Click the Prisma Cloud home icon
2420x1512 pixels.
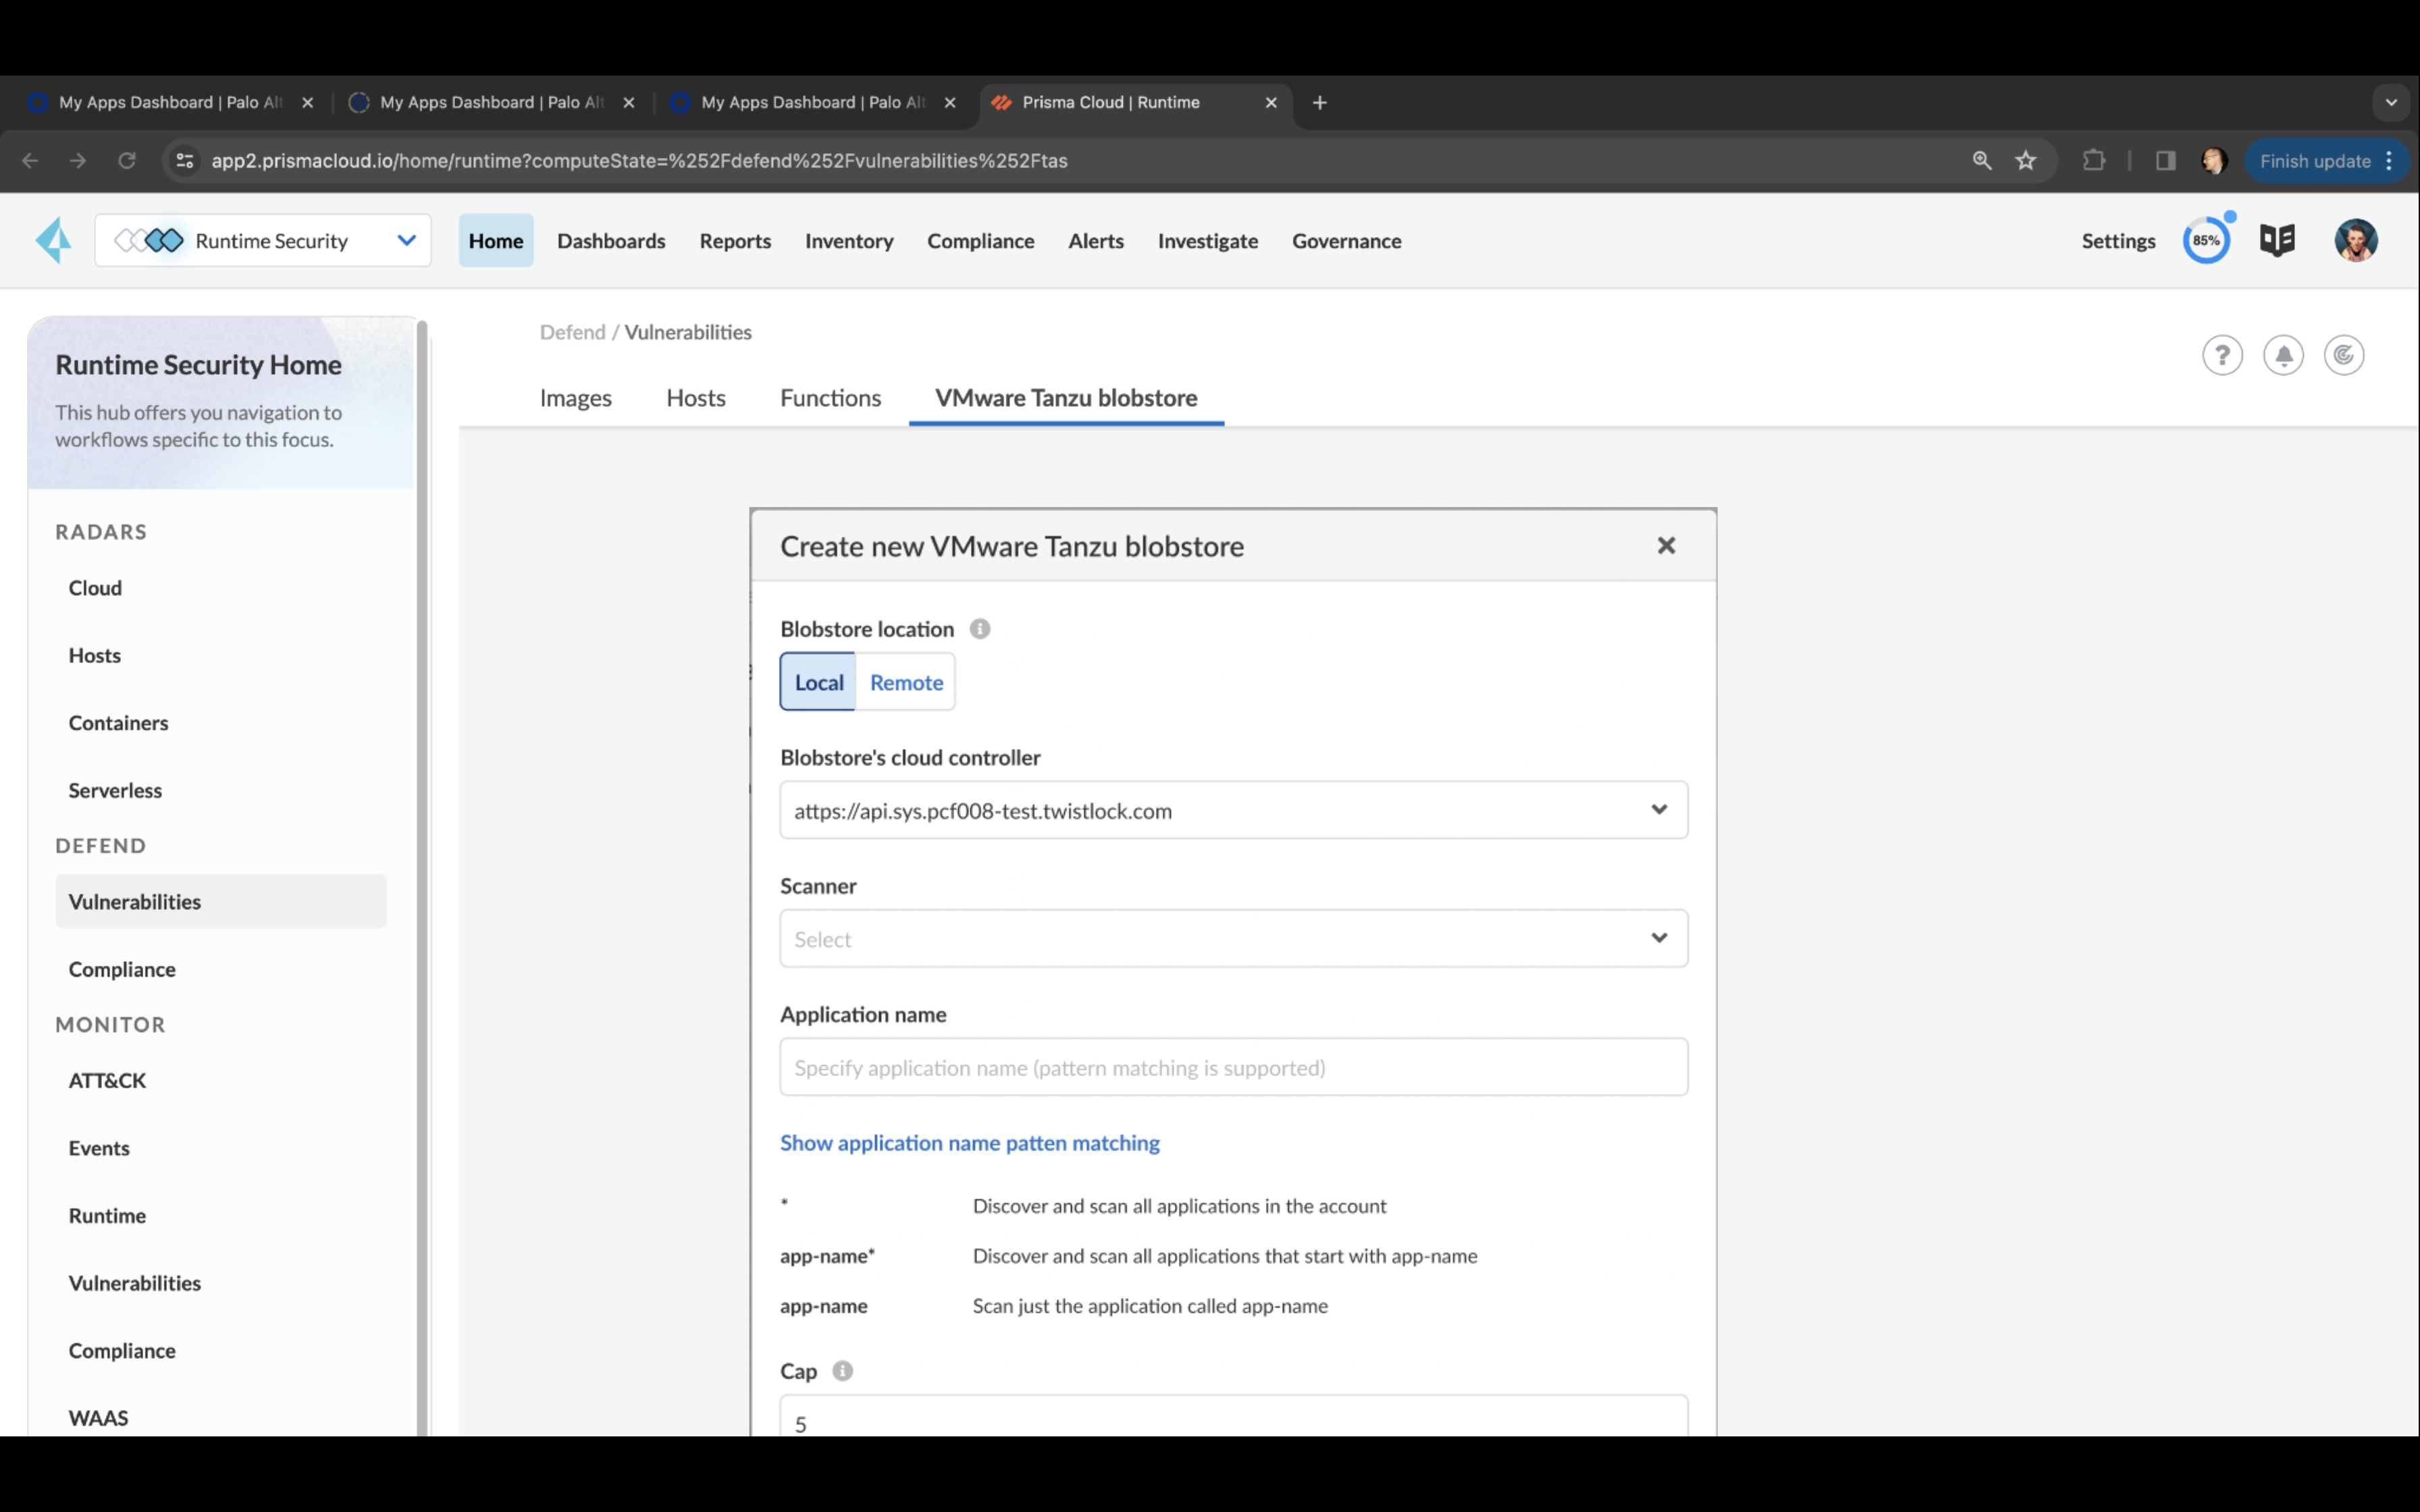(52, 239)
